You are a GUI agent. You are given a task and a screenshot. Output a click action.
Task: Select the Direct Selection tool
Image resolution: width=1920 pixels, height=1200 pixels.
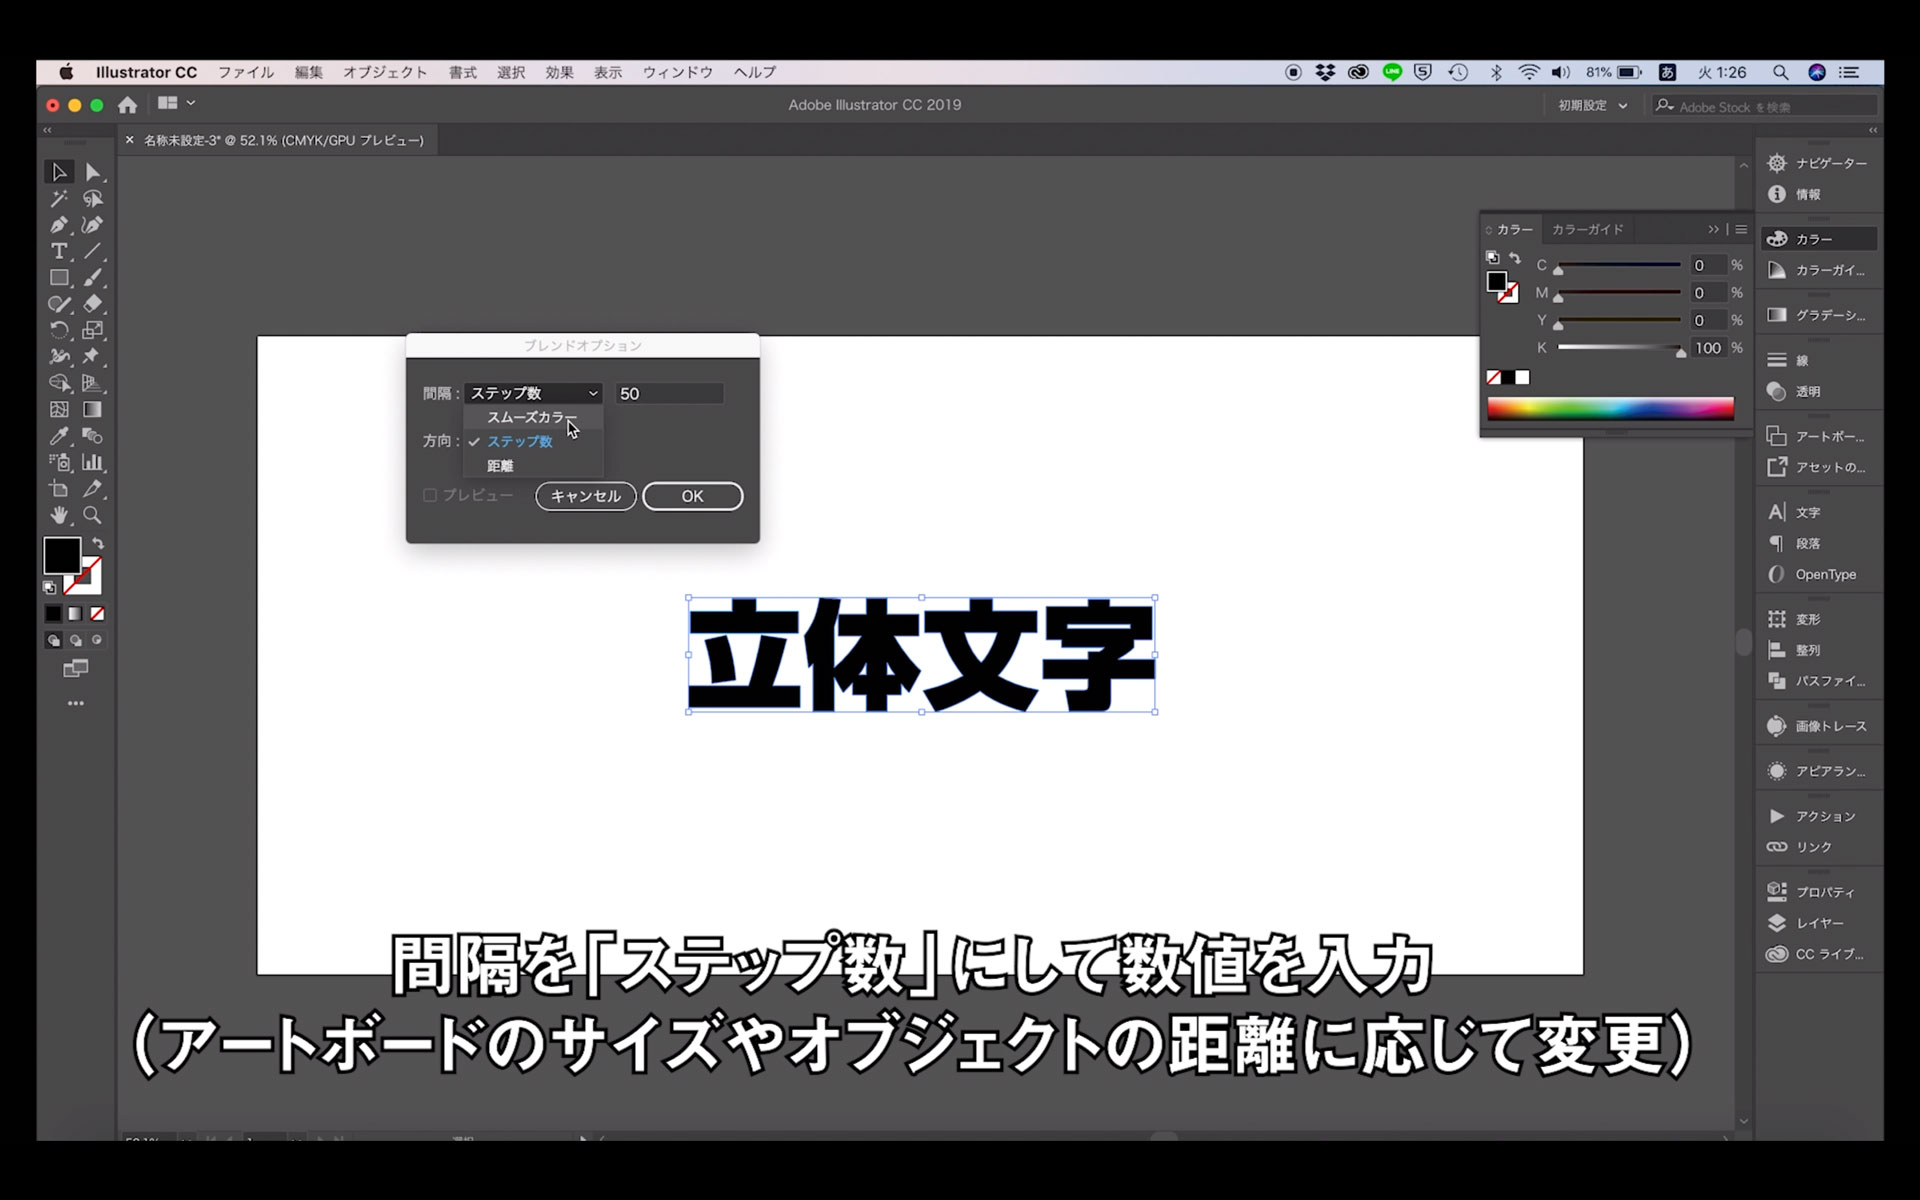(93, 172)
